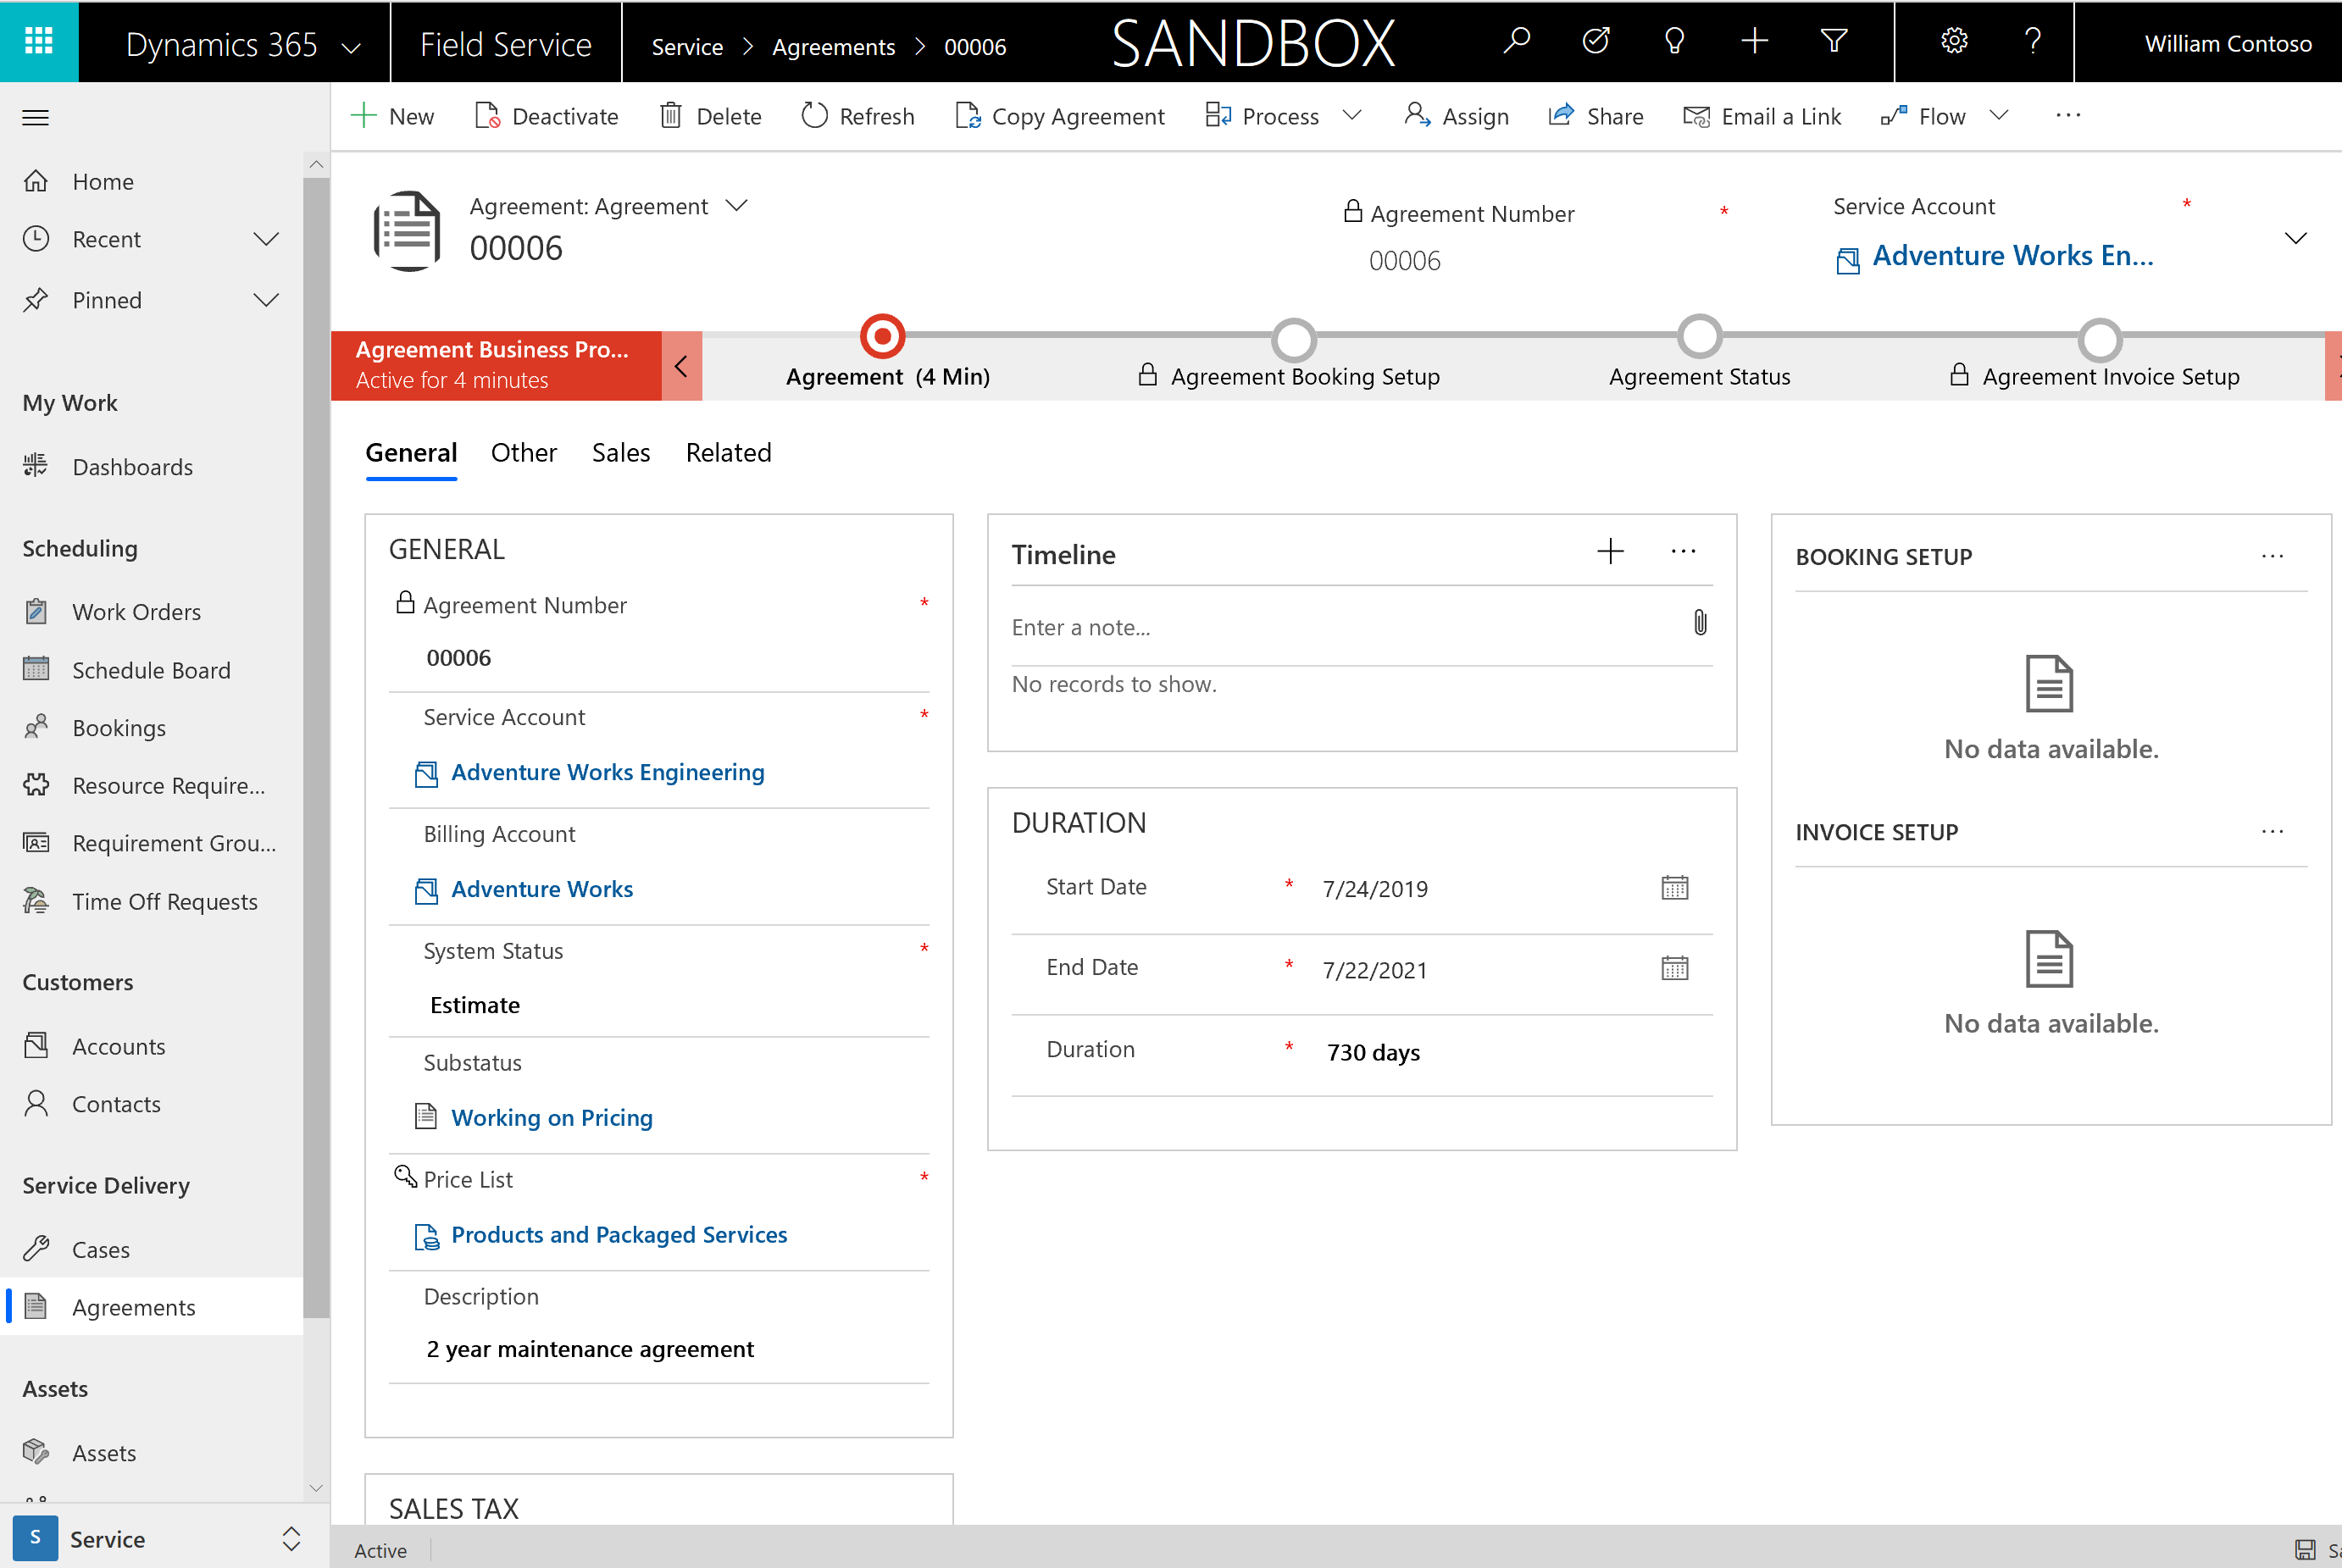The height and width of the screenshot is (1568, 2342).
Task: Click the Email a Link icon
Action: [x=1696, y=115]
